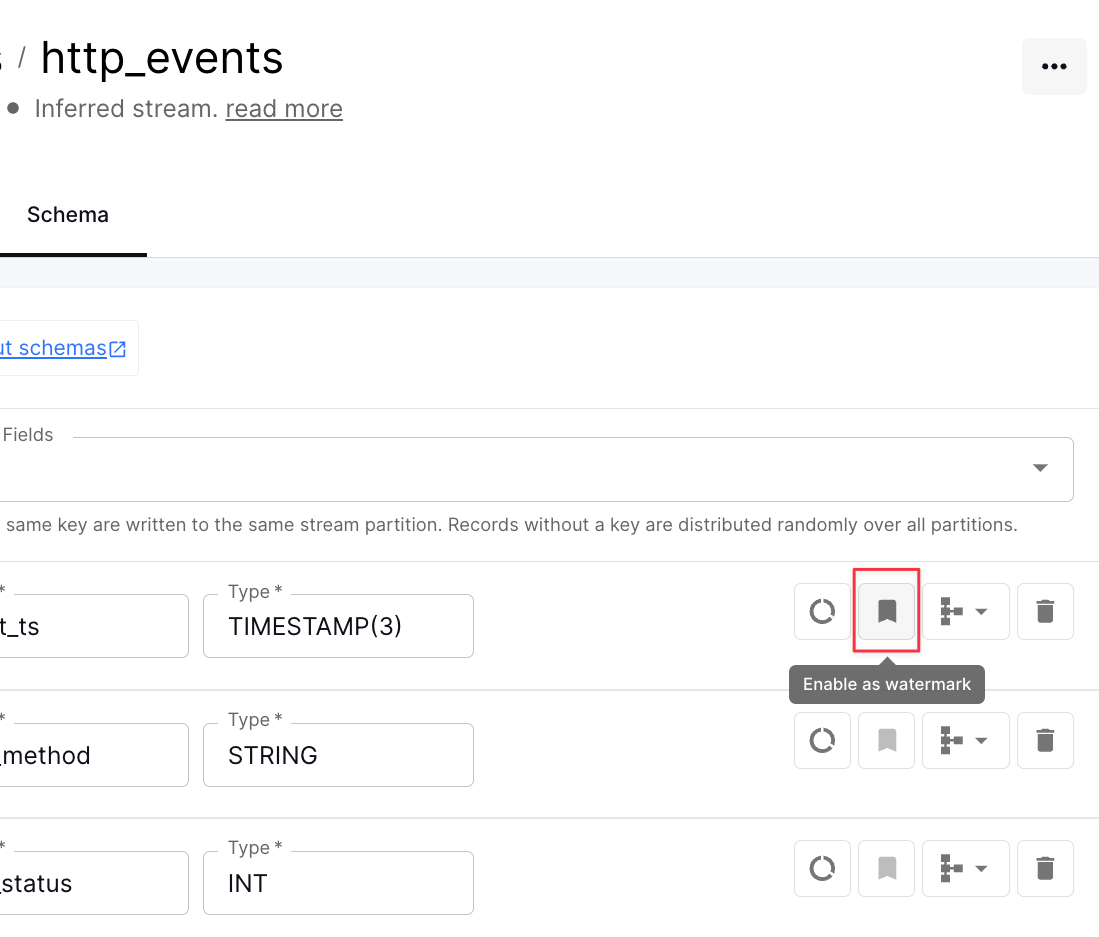Click the read more link
This screenshot has height=937, width=1099.
[x=283, y=108]
